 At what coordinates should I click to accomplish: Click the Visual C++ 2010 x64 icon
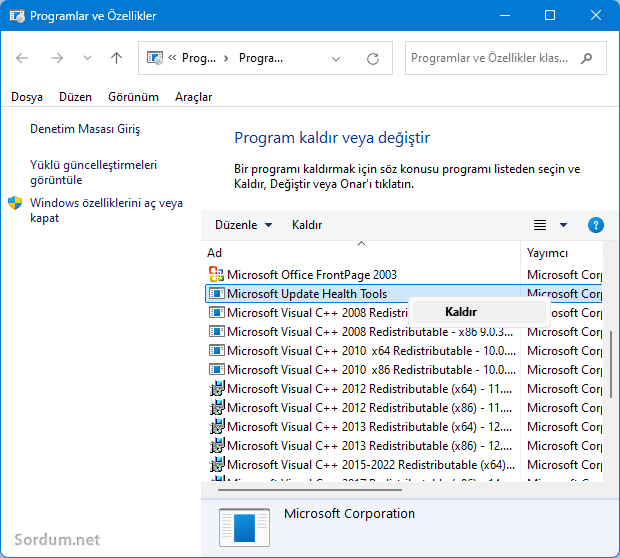coord(217,350)
